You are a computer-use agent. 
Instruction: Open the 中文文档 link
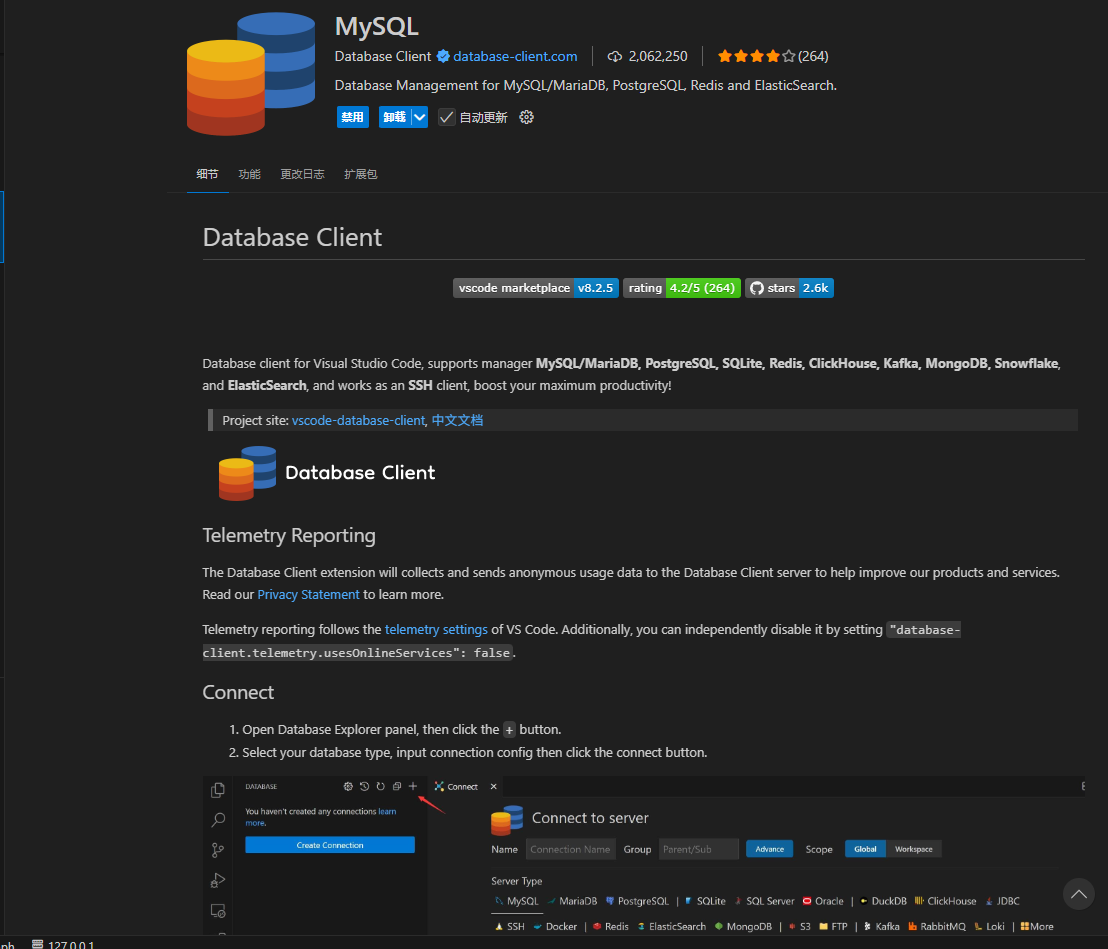[x=457, y=420]
